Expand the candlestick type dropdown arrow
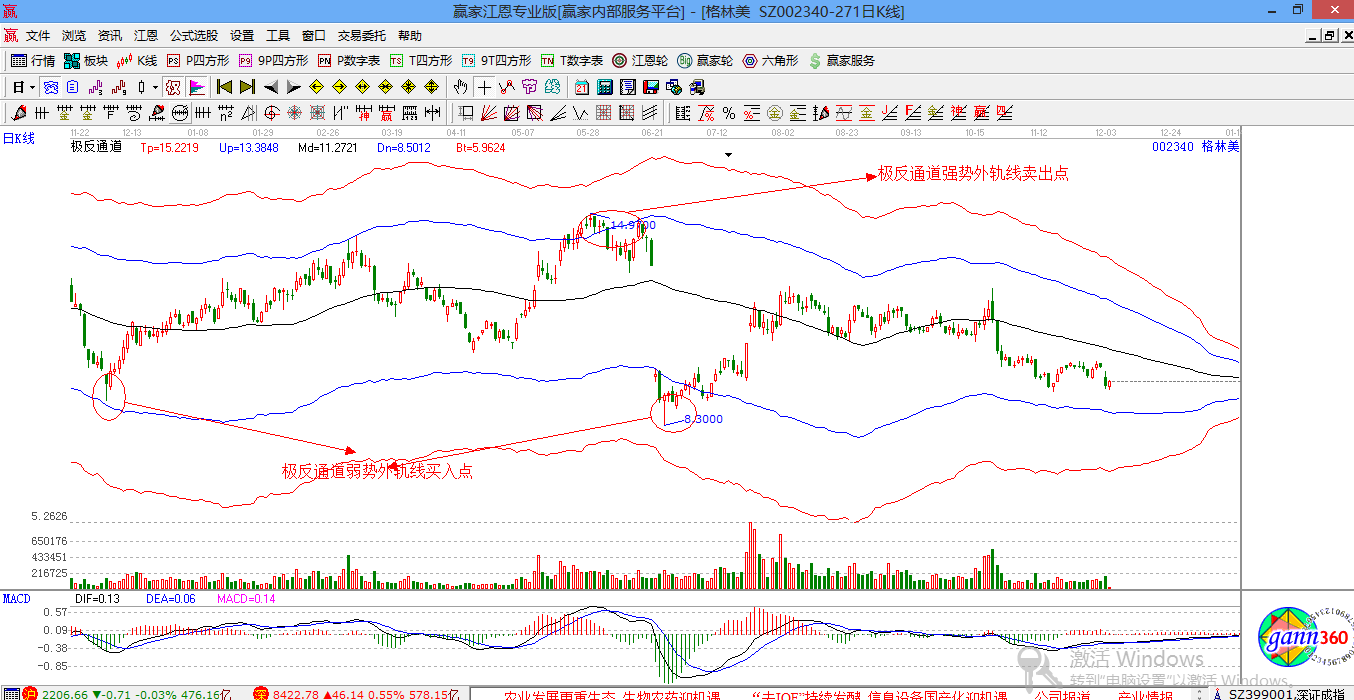Screen dimensions: 1354x700 coord(155,87)
